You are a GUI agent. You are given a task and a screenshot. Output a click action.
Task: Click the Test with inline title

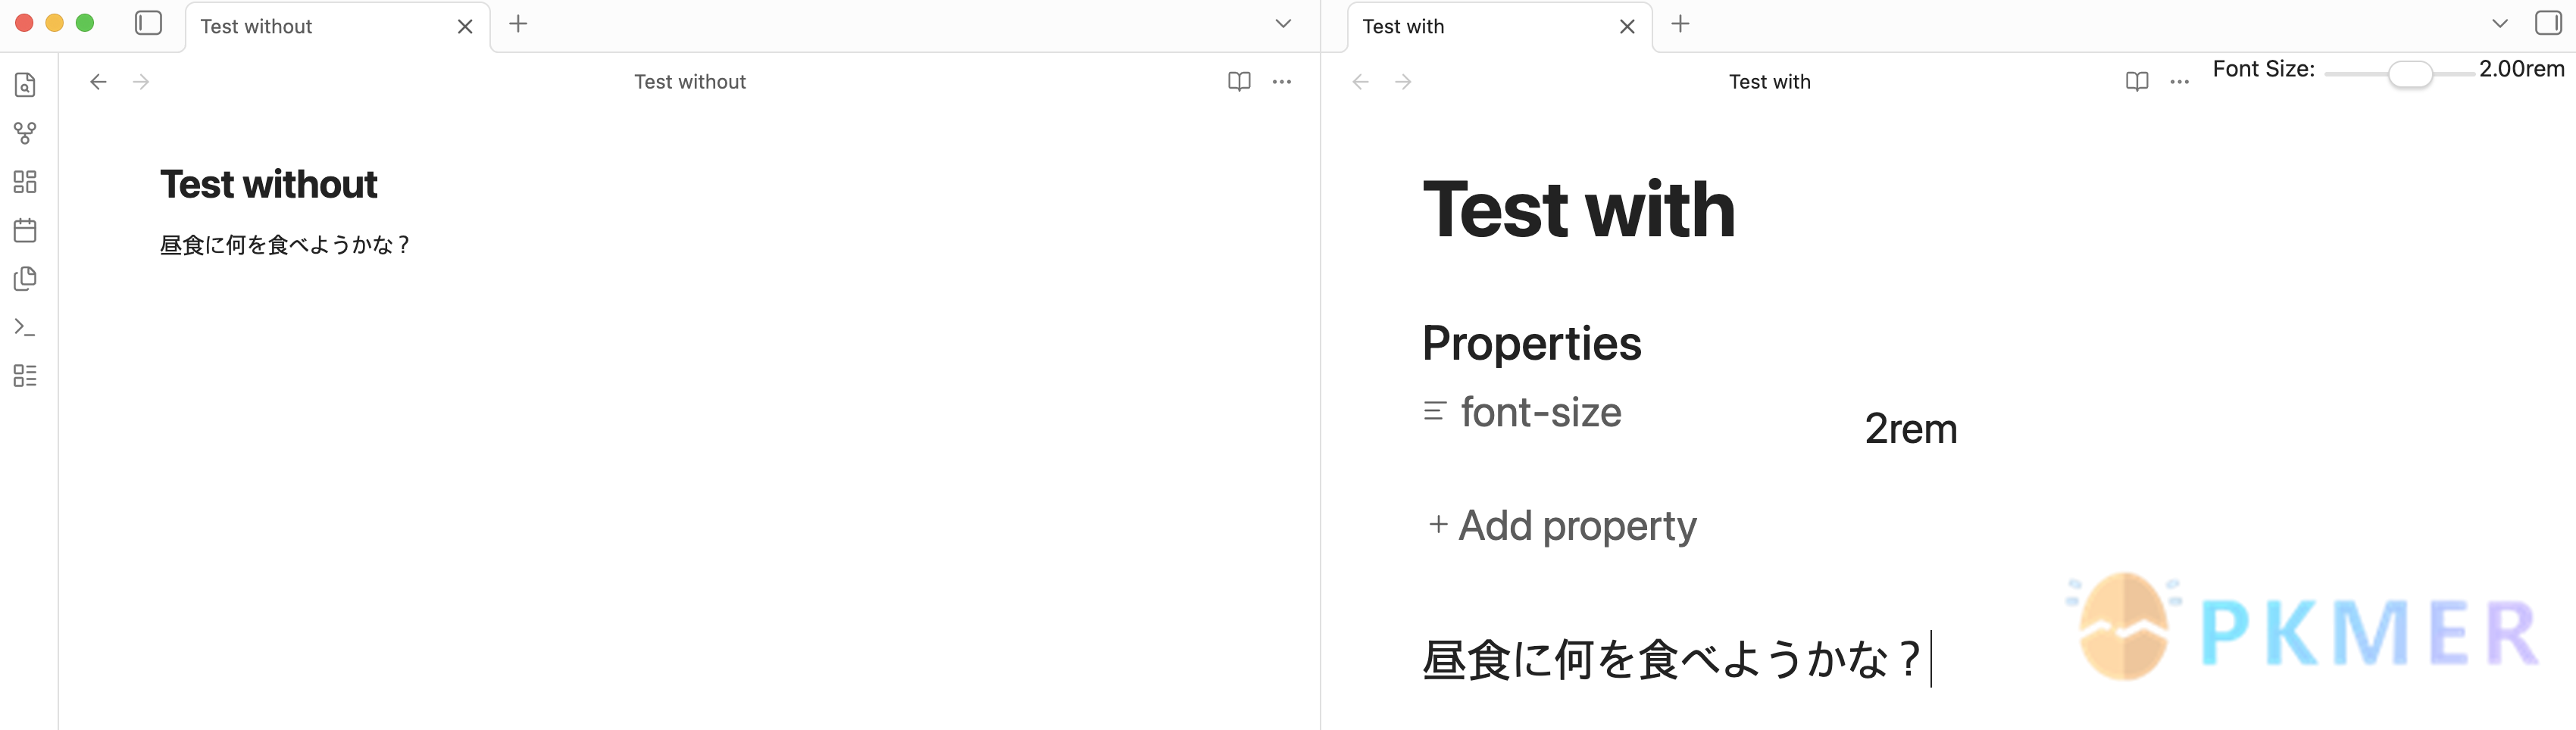pyautogui.click(x=1579, y=210)
